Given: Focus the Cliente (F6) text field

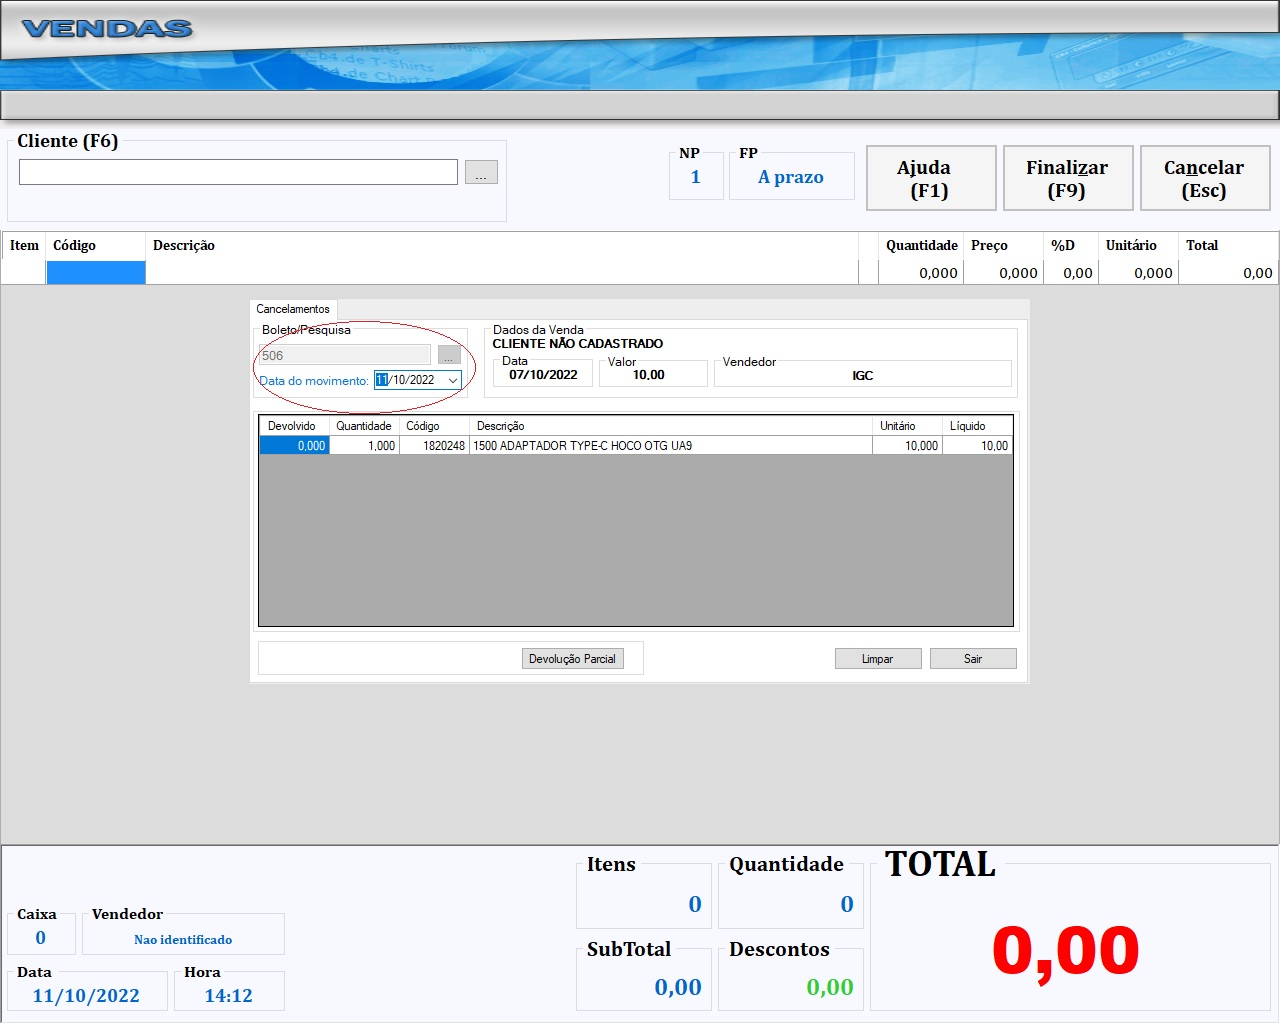Looking at the screenshot, I should 238,173.
